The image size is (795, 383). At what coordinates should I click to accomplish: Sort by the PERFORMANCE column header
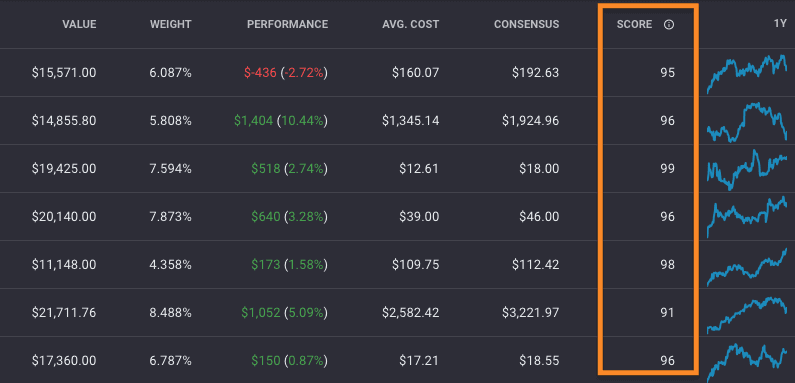click(287, 24)
